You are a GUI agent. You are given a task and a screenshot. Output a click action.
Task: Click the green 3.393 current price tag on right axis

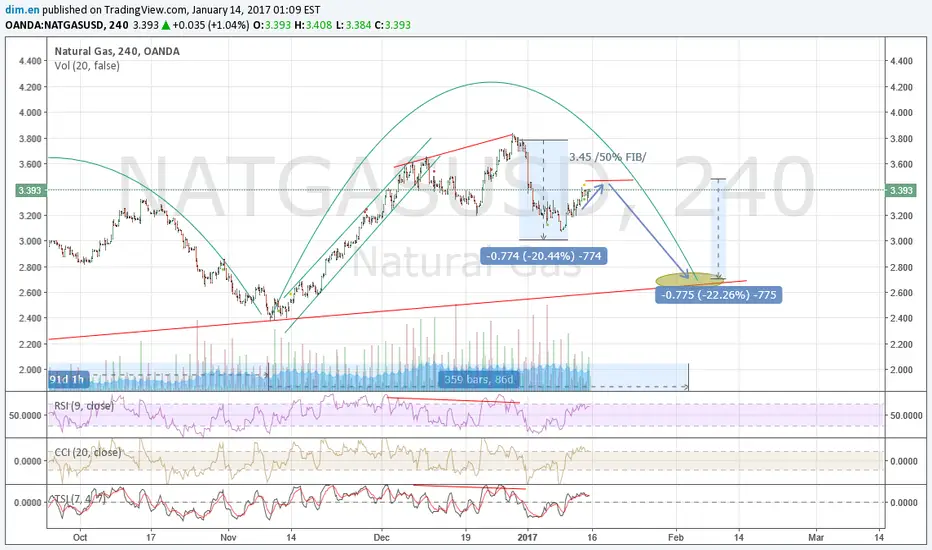click(901, 190)
